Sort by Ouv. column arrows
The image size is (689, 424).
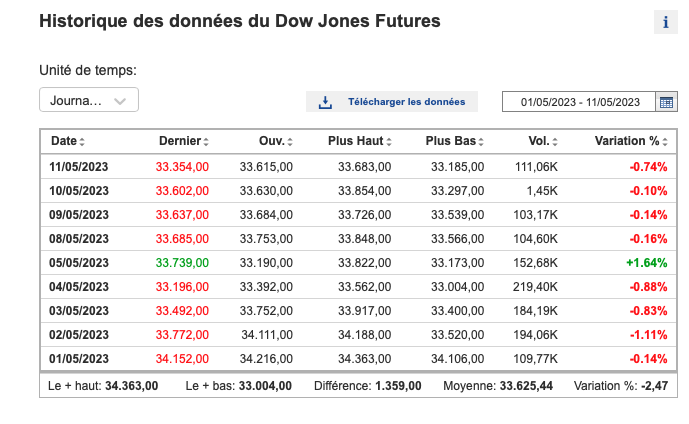290,142
